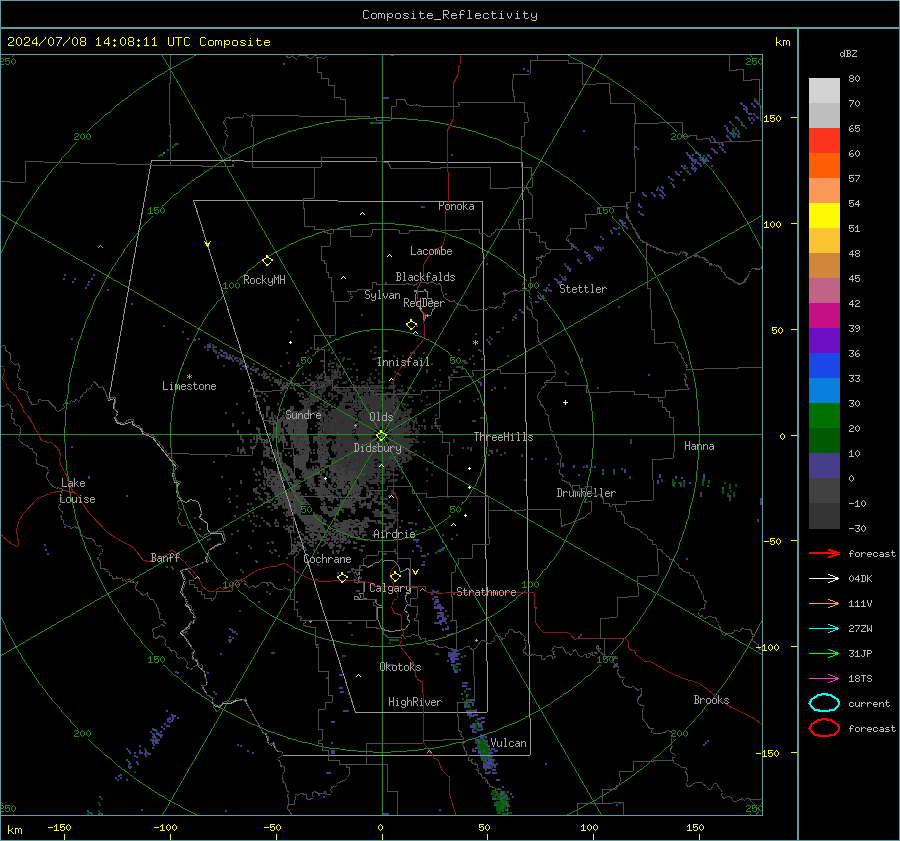Pick the bright green 20-30 dBZ color band
This screenshot has width=900, height=841.
tap(824, 416)
